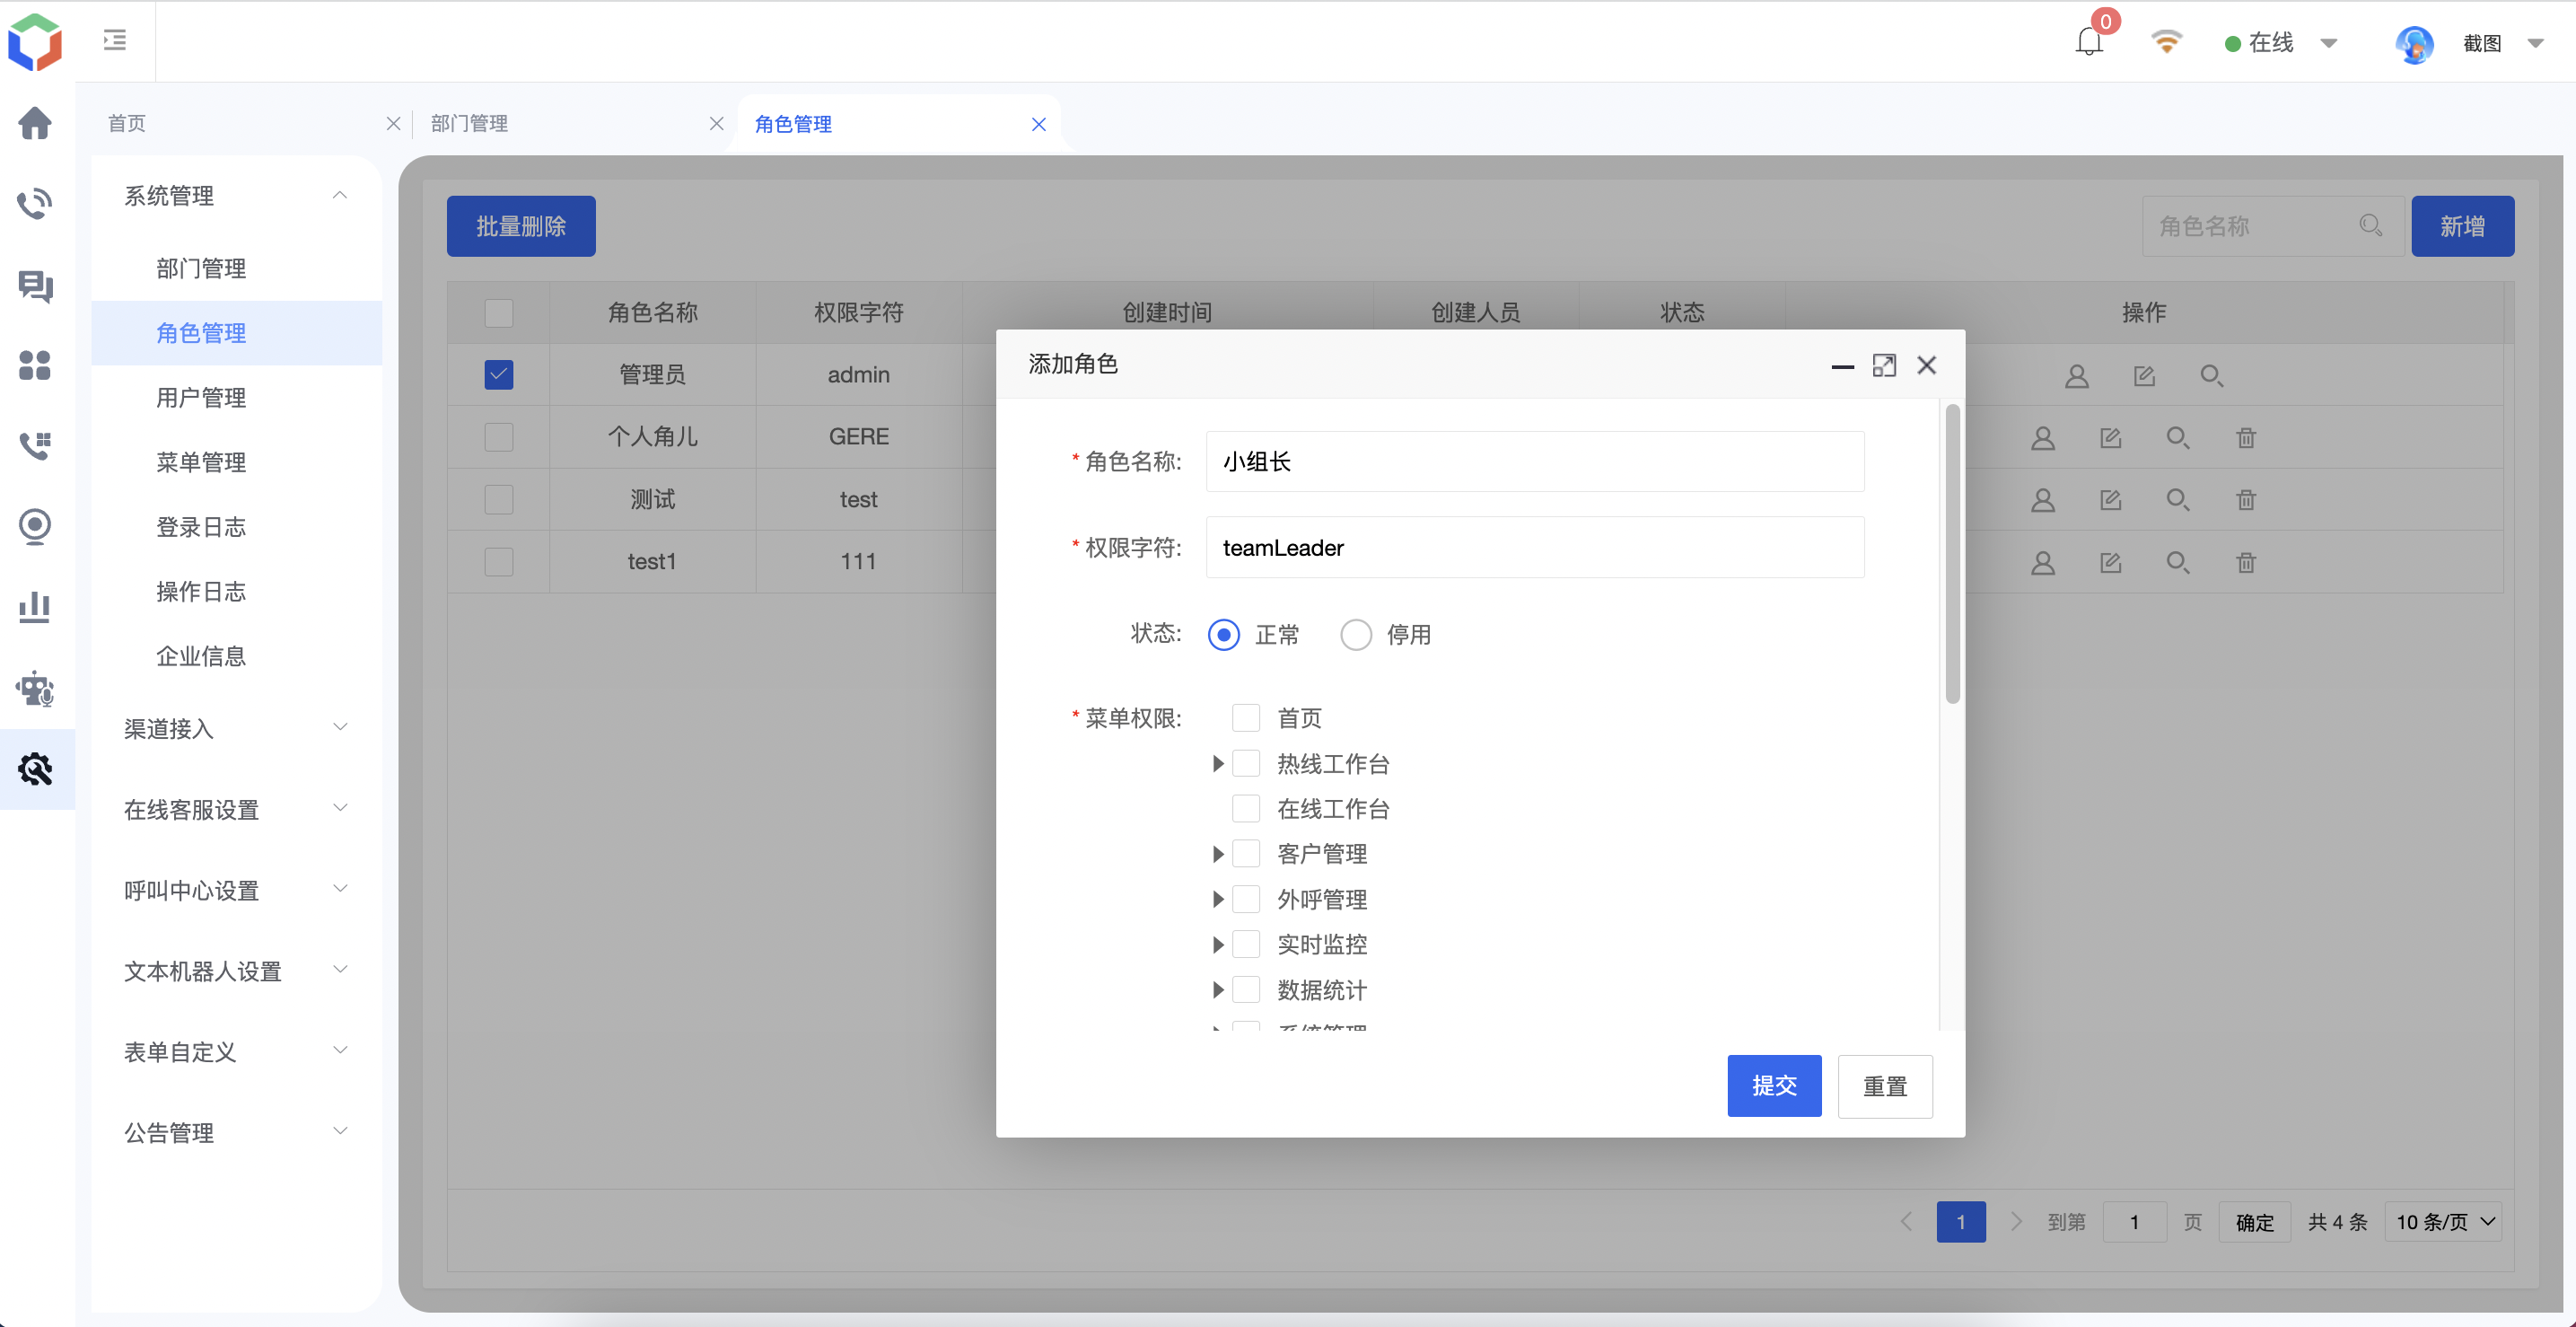This screenshot has height=1327, width=2576.
Task: Click the wifi signal status icon
Action: tap(2166, 42)
